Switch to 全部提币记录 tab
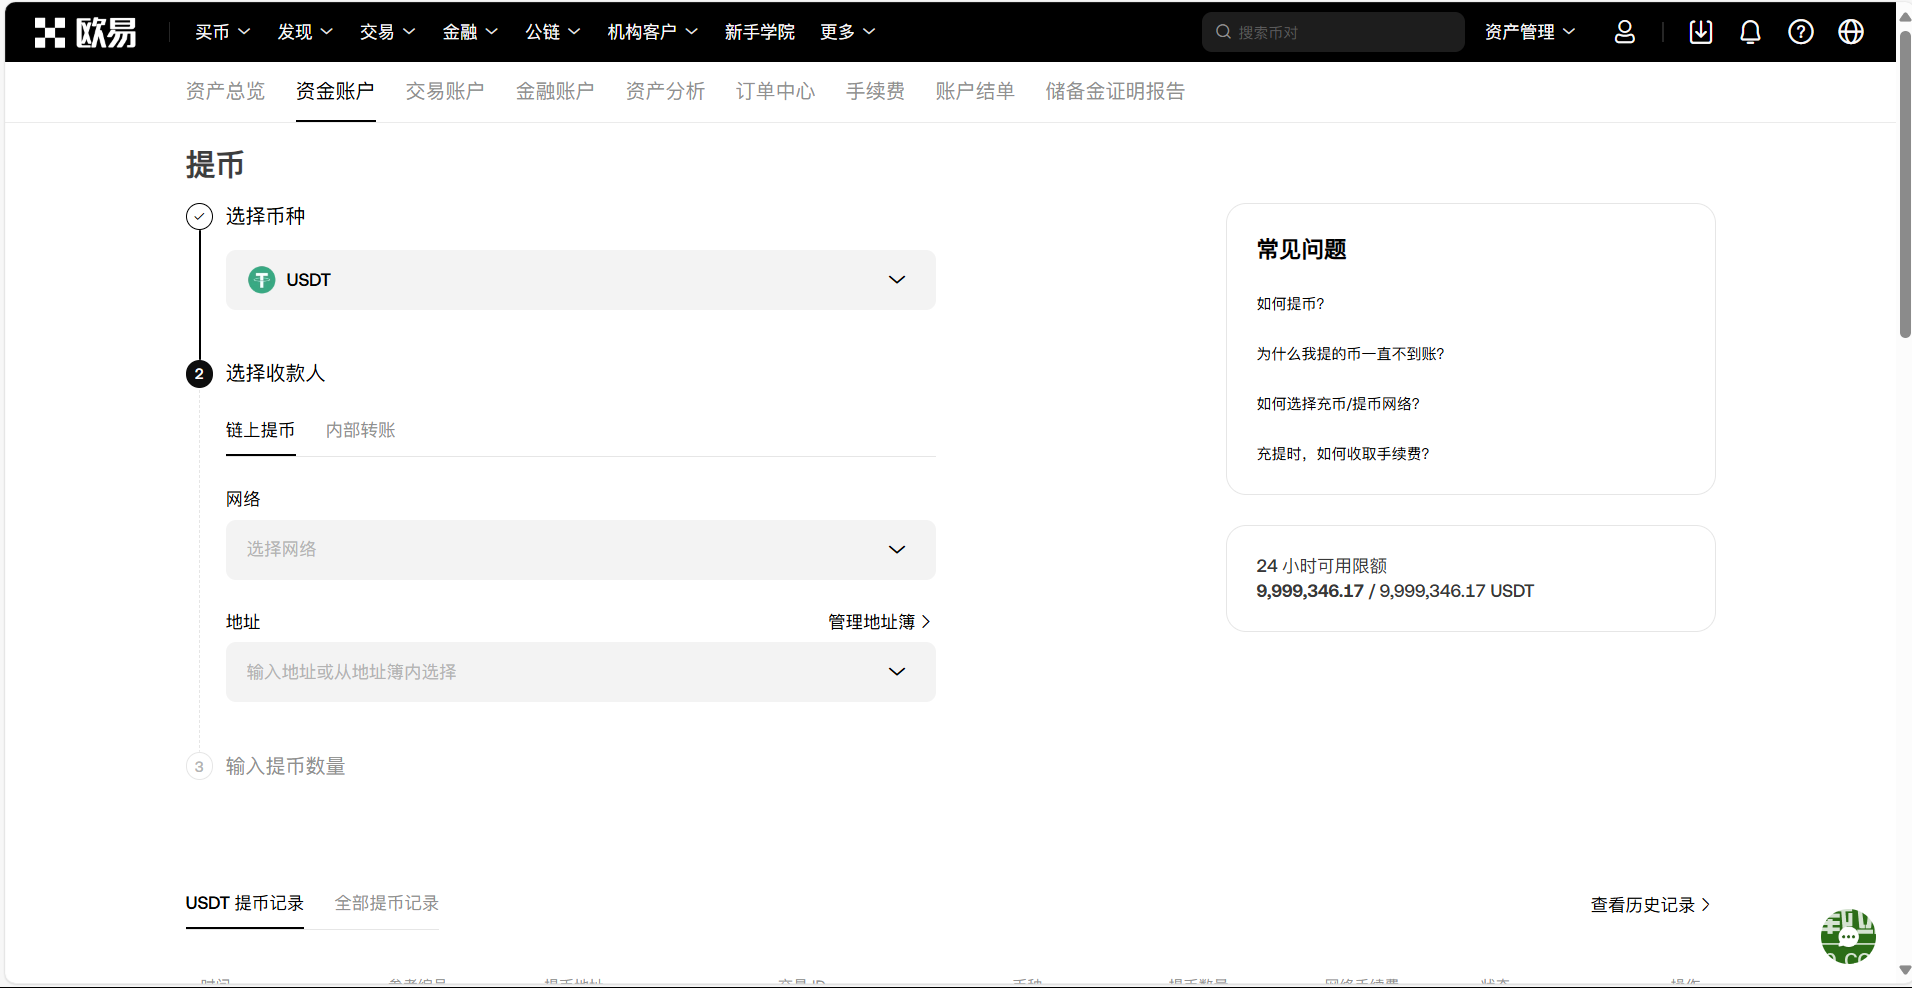The image size is (1912, 988). (x=386, y=903)
